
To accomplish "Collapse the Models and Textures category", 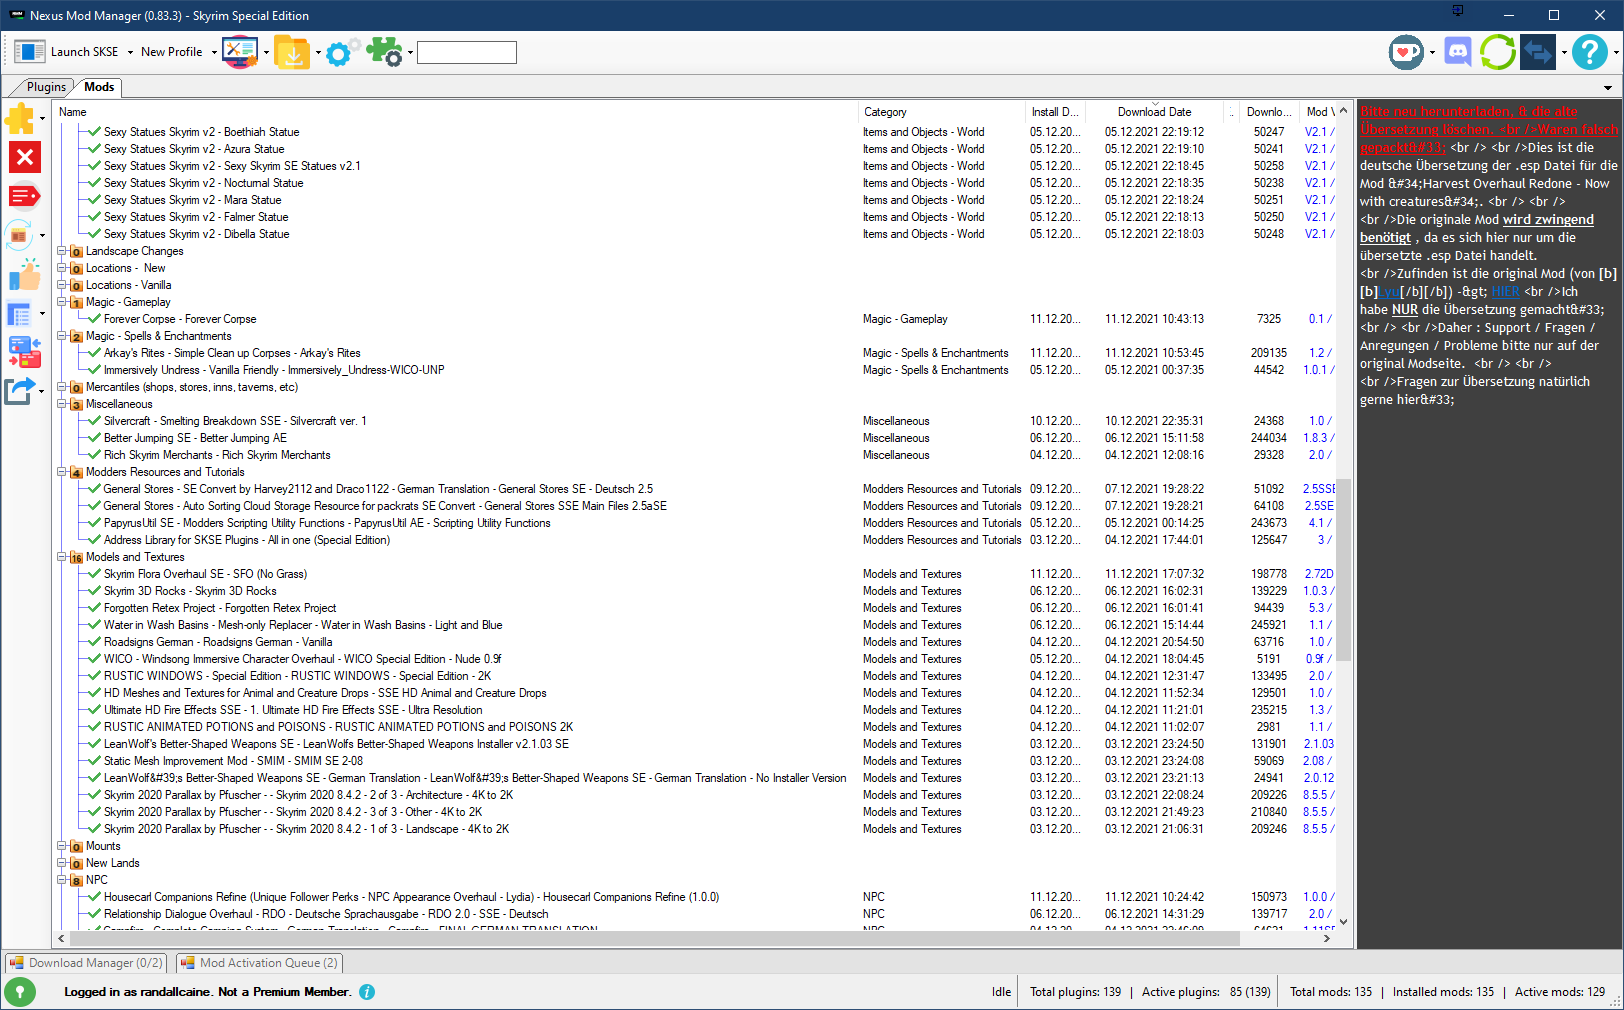I will coord(62,557).
